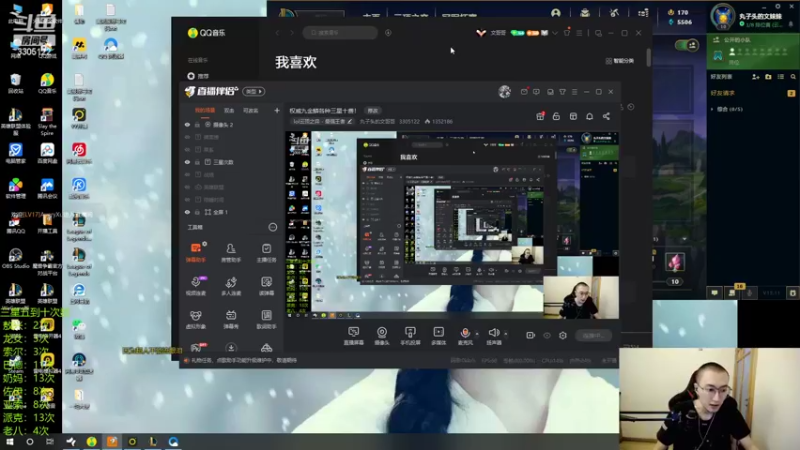This screenshot has height=450, width=800.
Task: Lock the 全屏 1 source
Action: 197,212
